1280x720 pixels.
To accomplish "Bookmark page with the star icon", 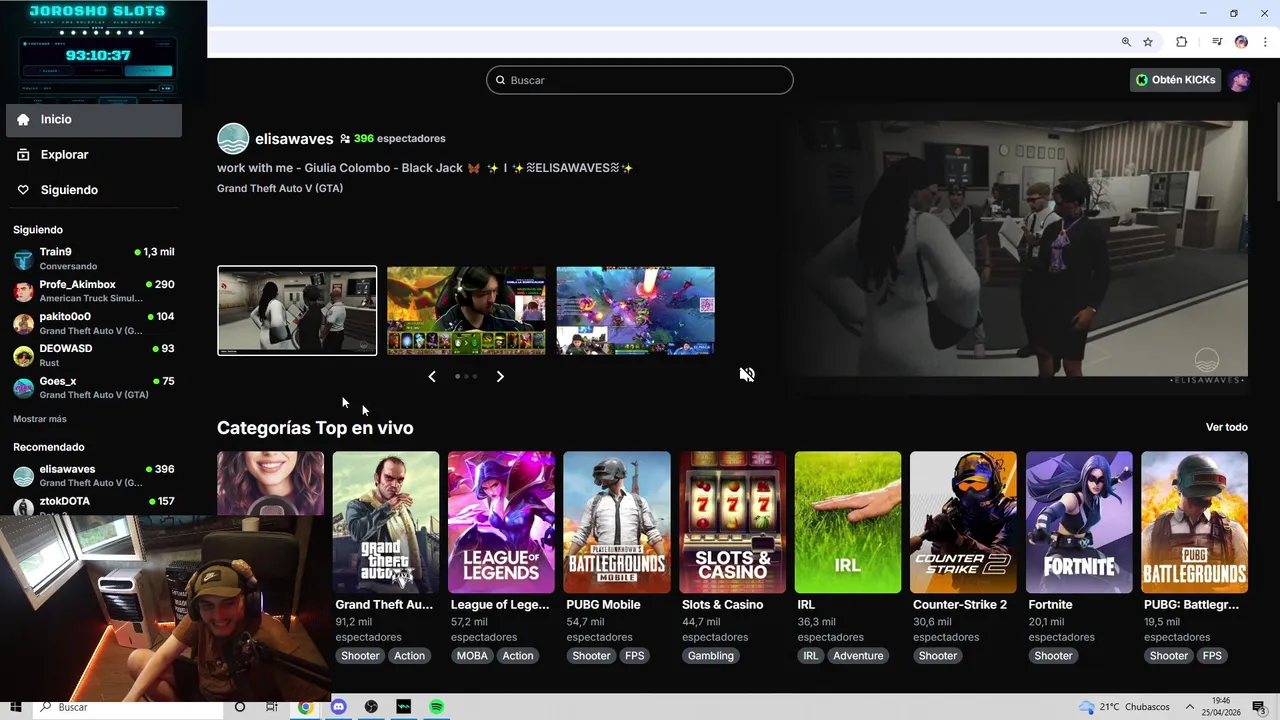I will click(1148, 42).
